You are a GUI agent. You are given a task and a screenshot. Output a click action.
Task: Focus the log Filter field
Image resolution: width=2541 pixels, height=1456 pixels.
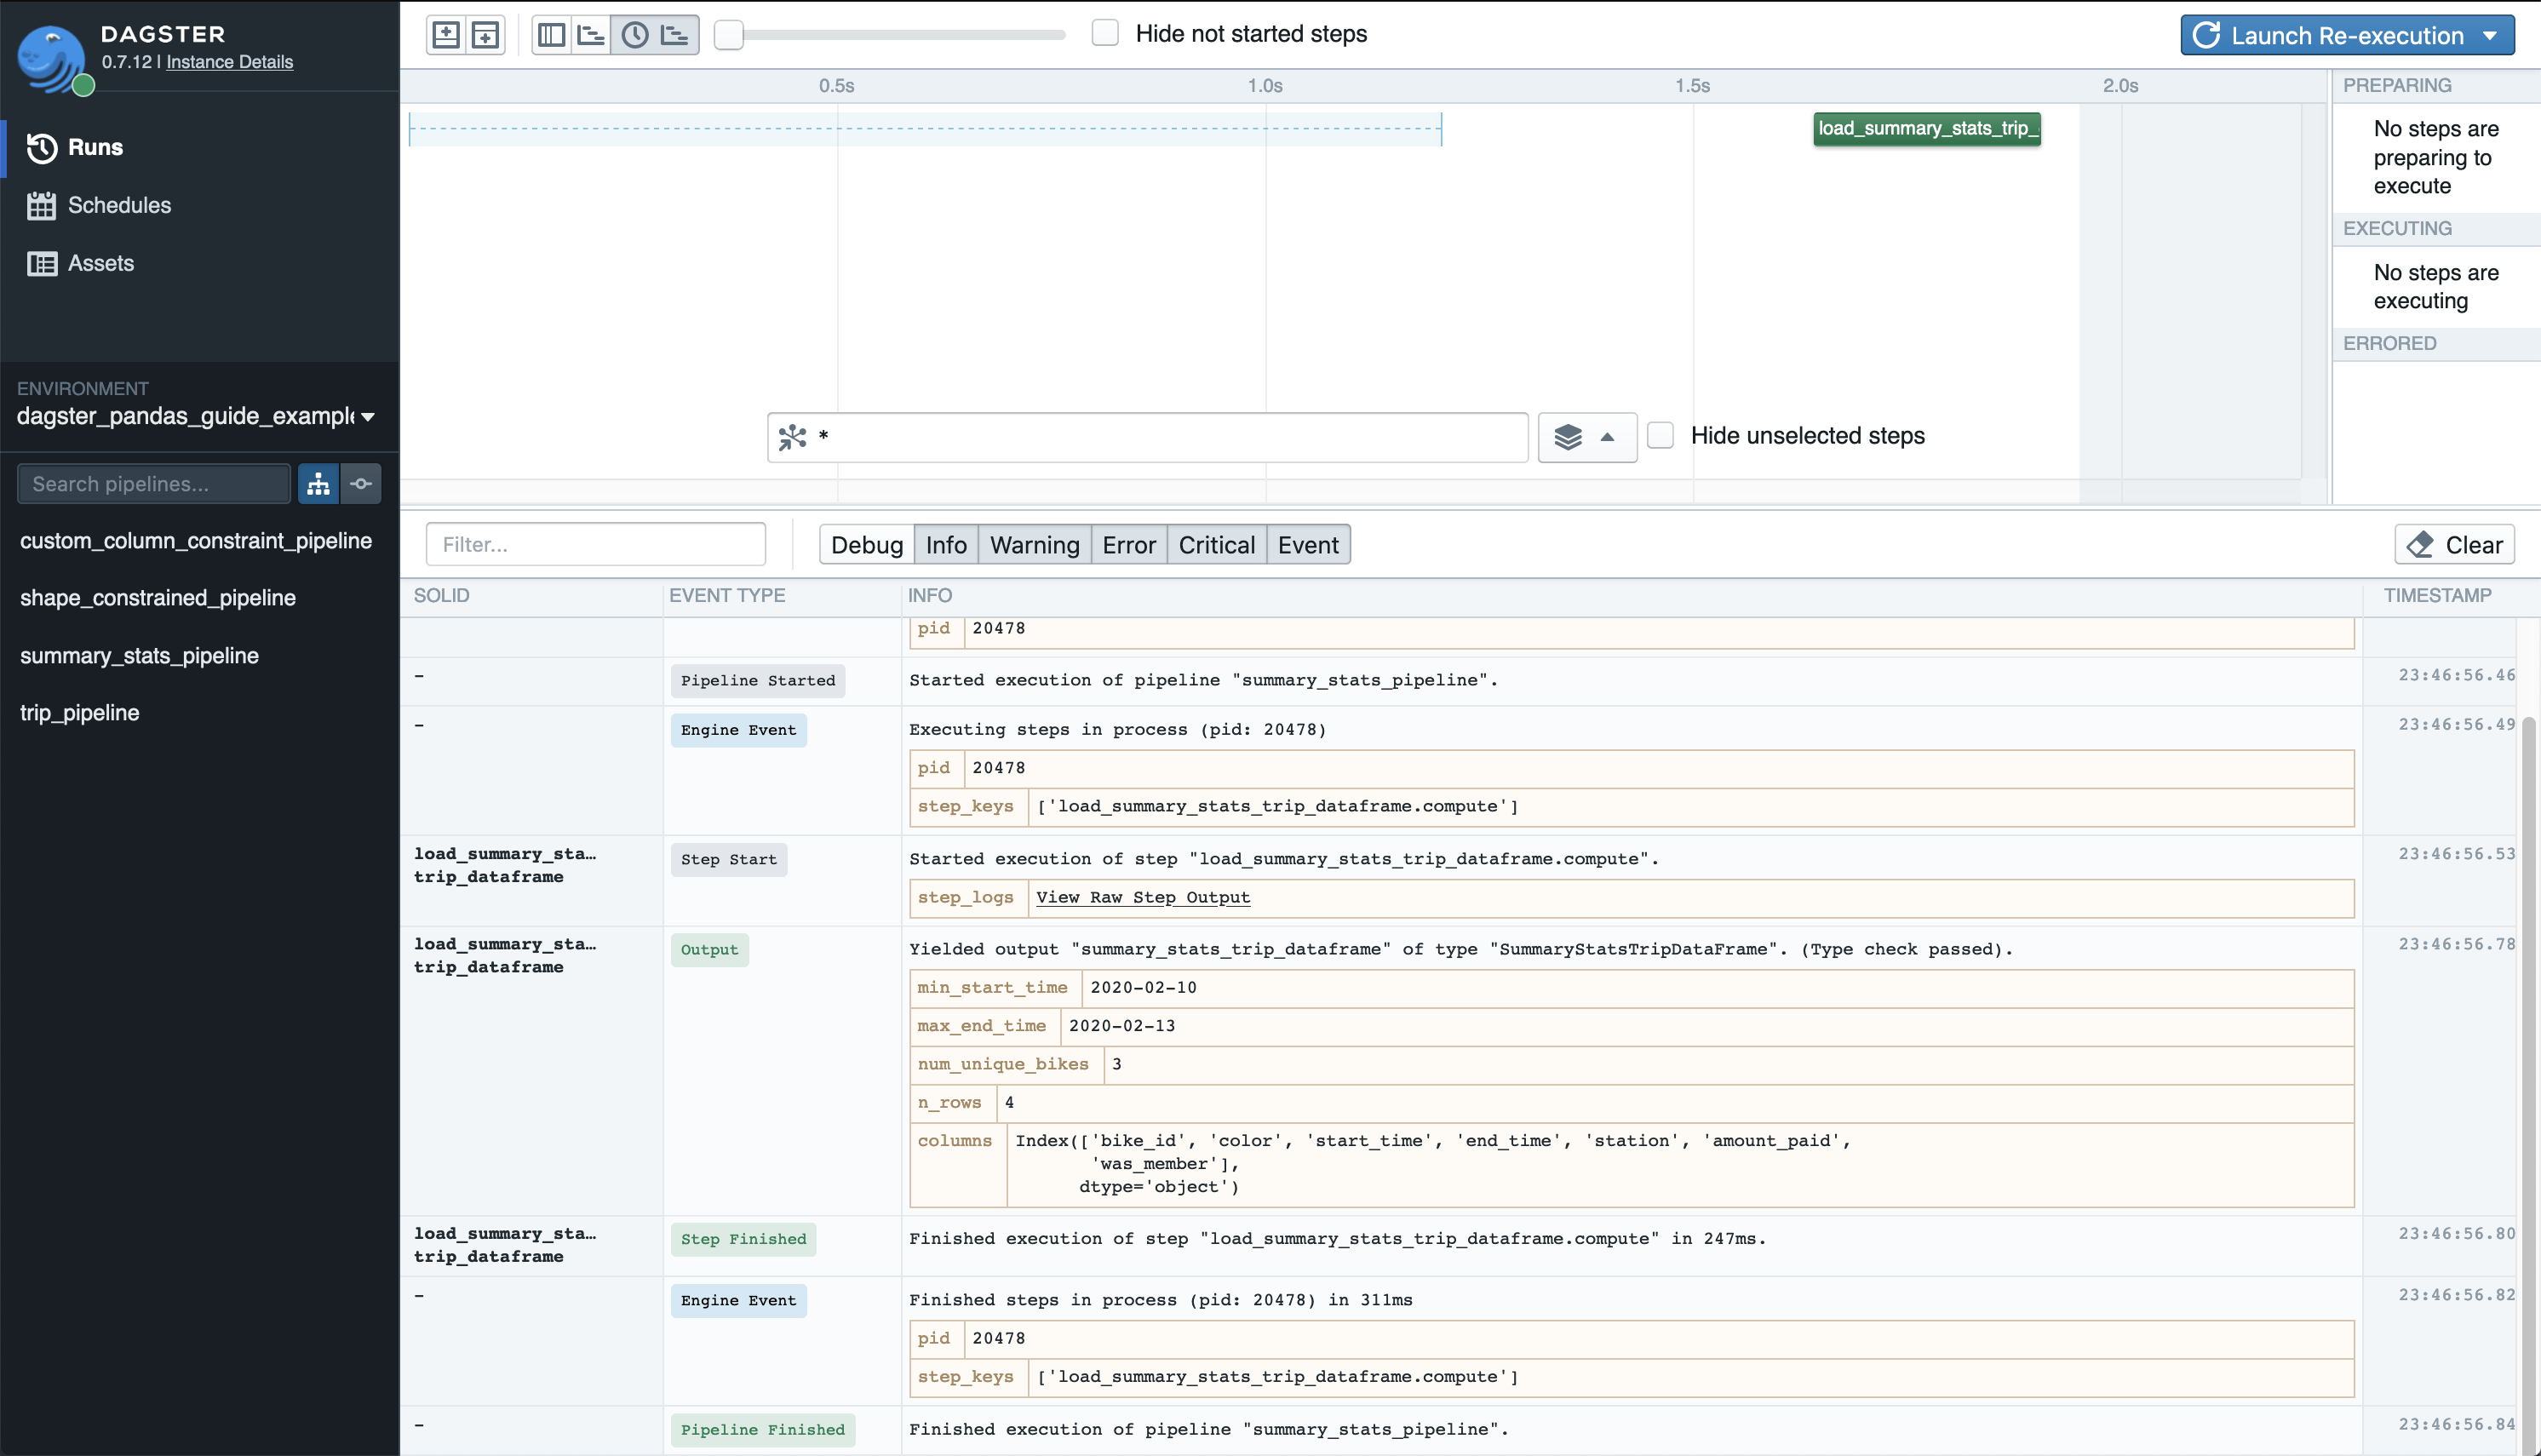click(x=596, y=545)
